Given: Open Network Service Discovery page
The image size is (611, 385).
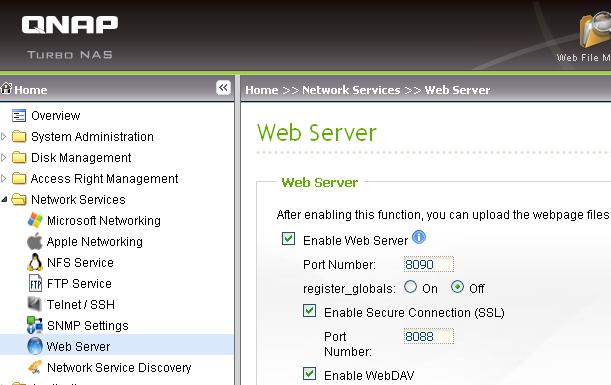Looking at the screenshot, I should [119, 367].
